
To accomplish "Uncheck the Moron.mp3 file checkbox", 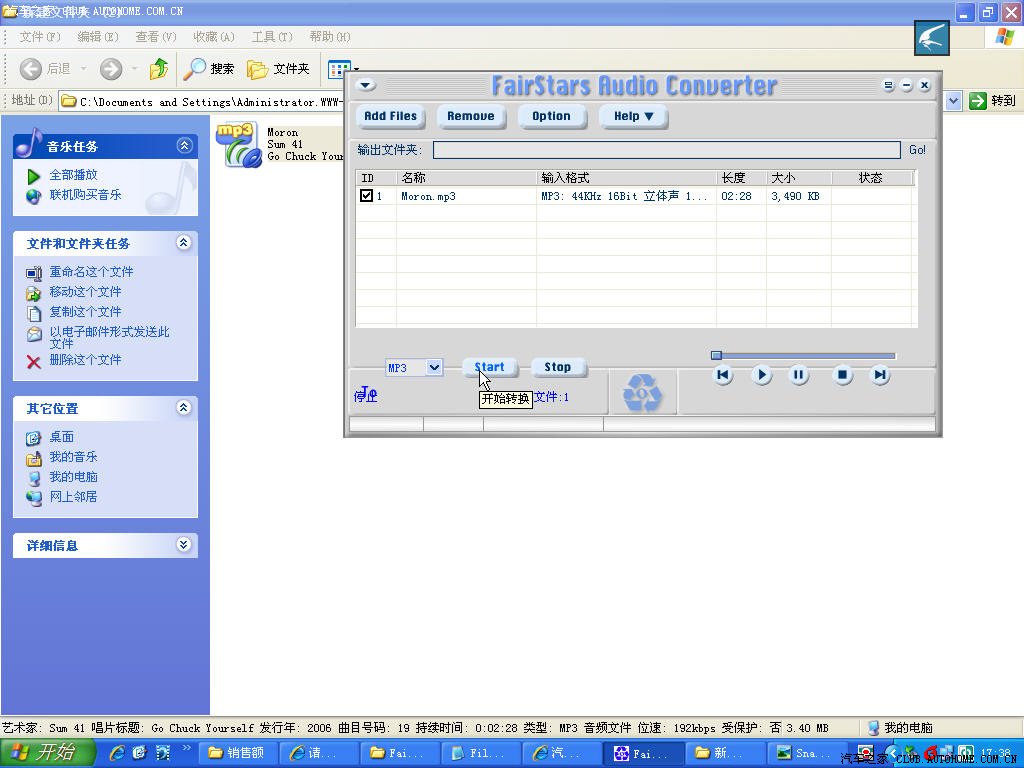I will (367, 196).
